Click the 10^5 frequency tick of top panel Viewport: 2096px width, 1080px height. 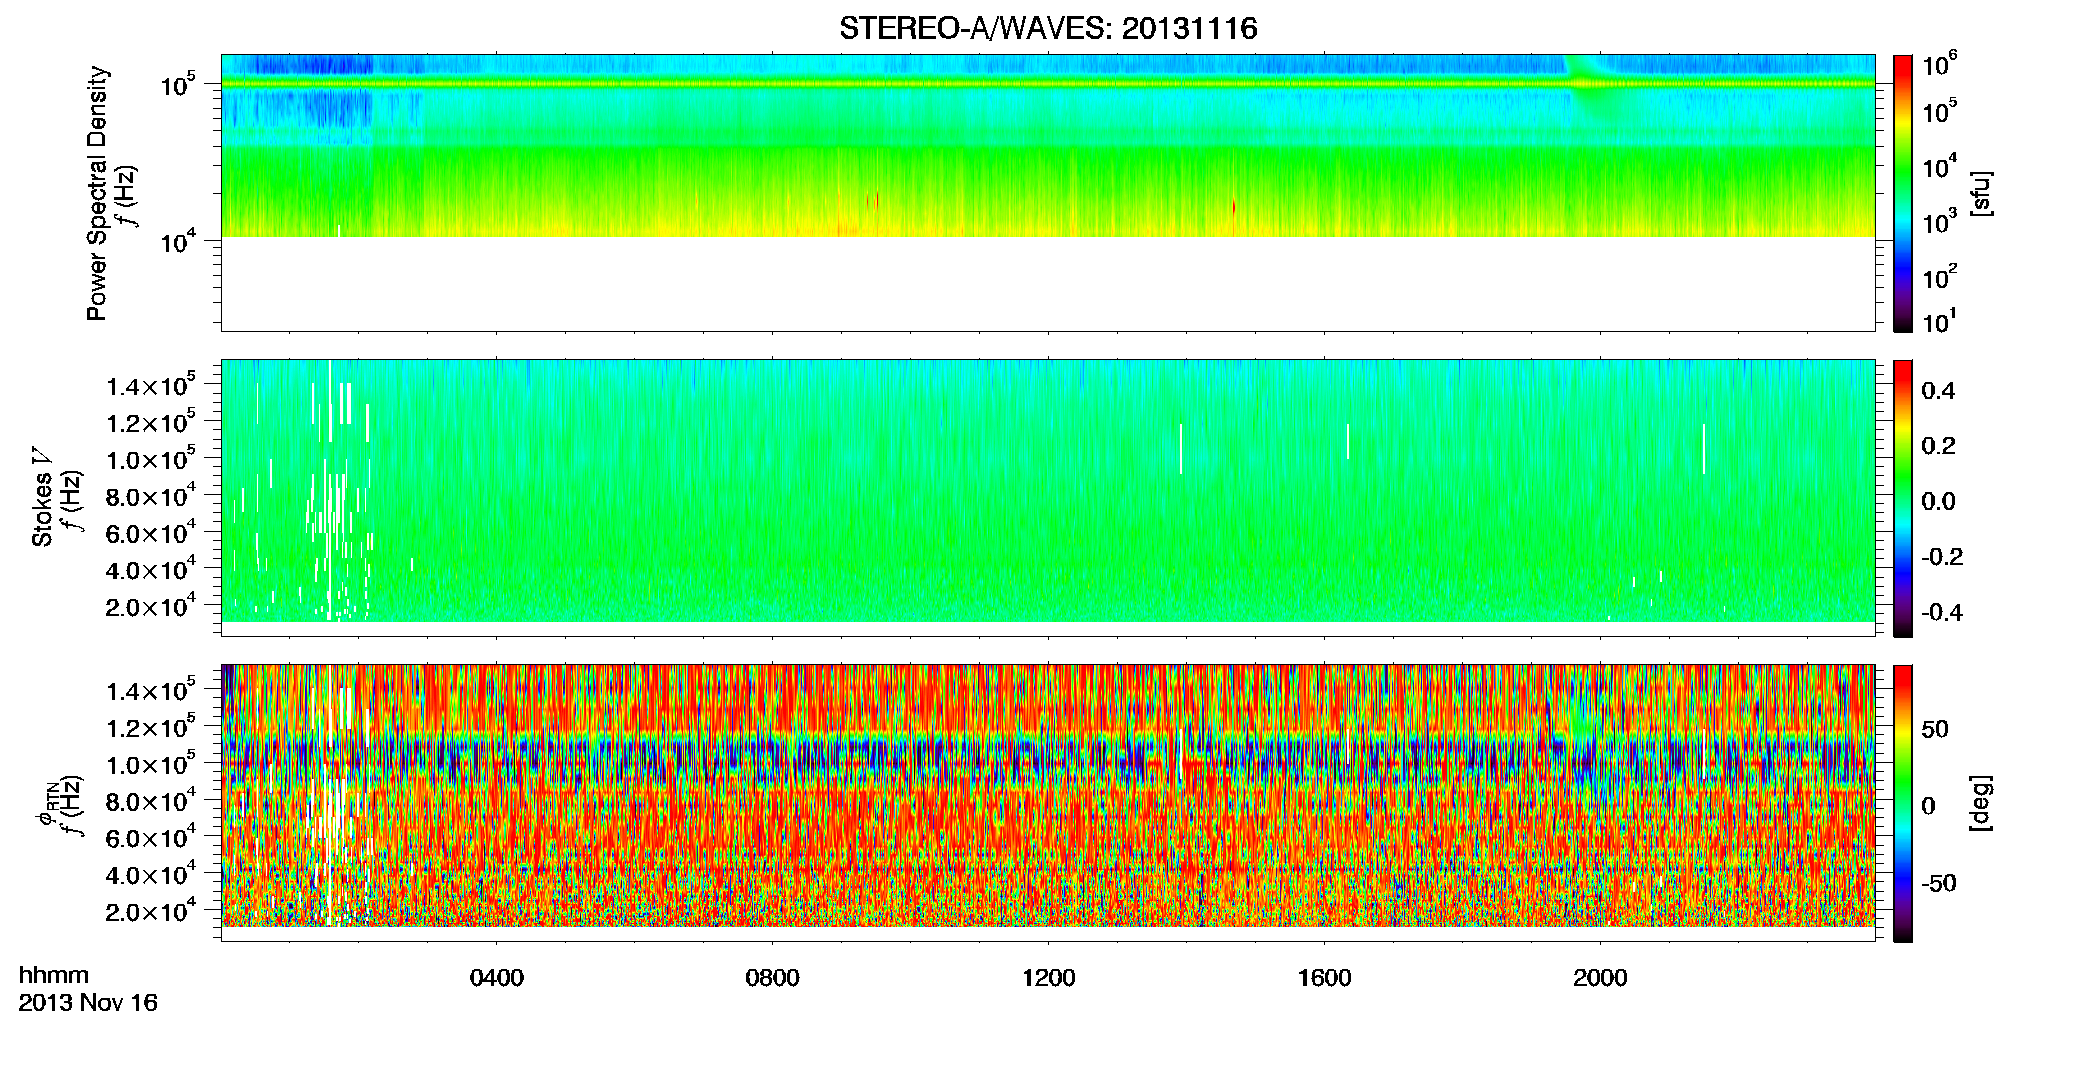pyautogui.click(x=179, y=84)
